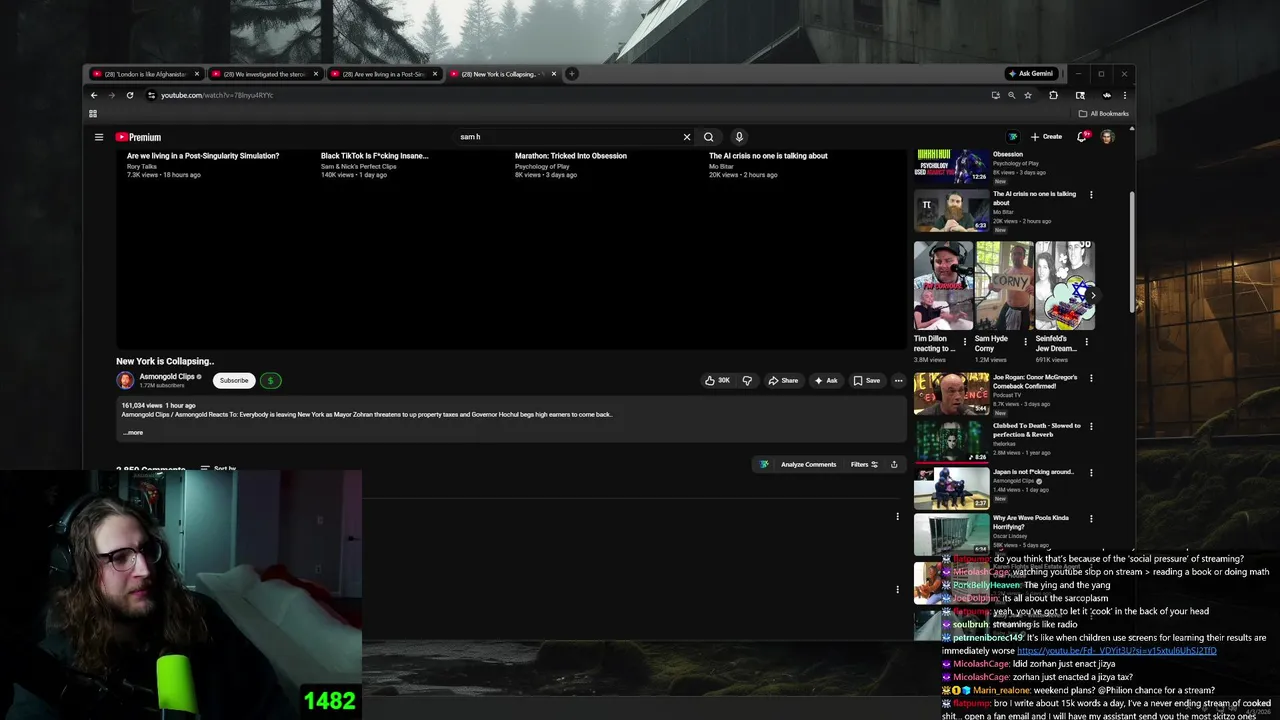Viewport: 1280px width, 720px height.
Task: Click the page vertical scrollbar
Action: click(x=1132, y=250)
